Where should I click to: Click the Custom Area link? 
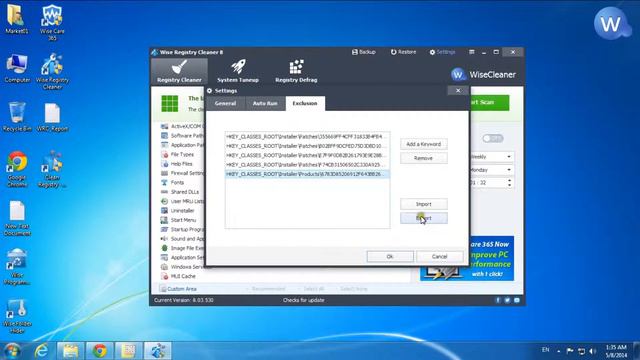(178, 289)
